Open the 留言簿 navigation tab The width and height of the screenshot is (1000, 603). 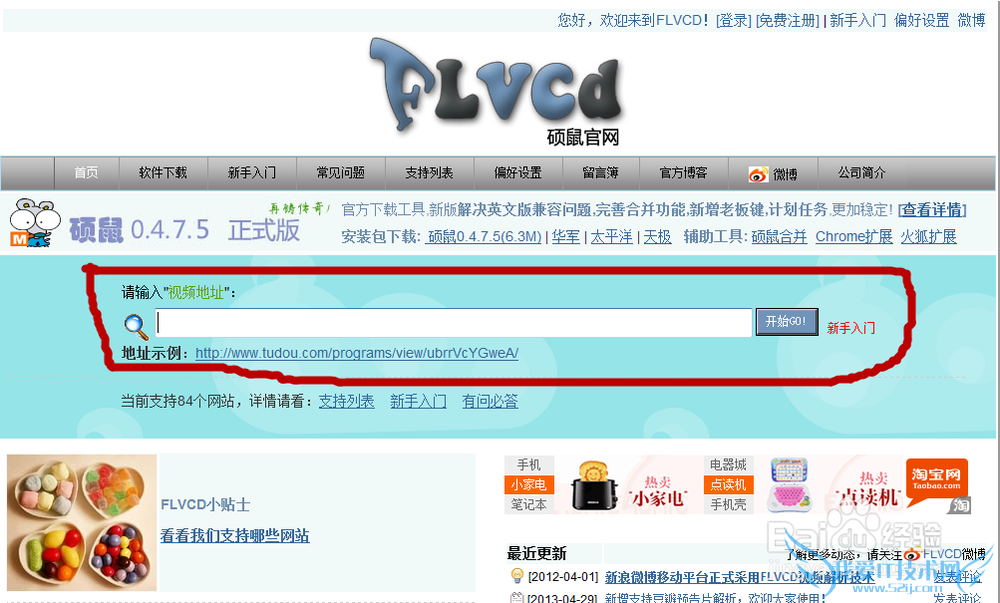(x=600, y=173)
